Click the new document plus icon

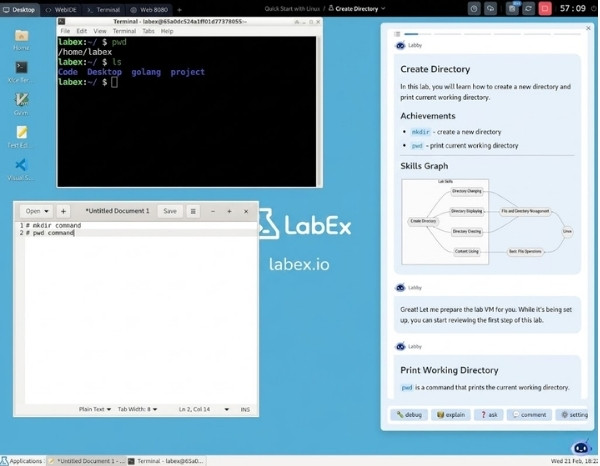point(63,211)
